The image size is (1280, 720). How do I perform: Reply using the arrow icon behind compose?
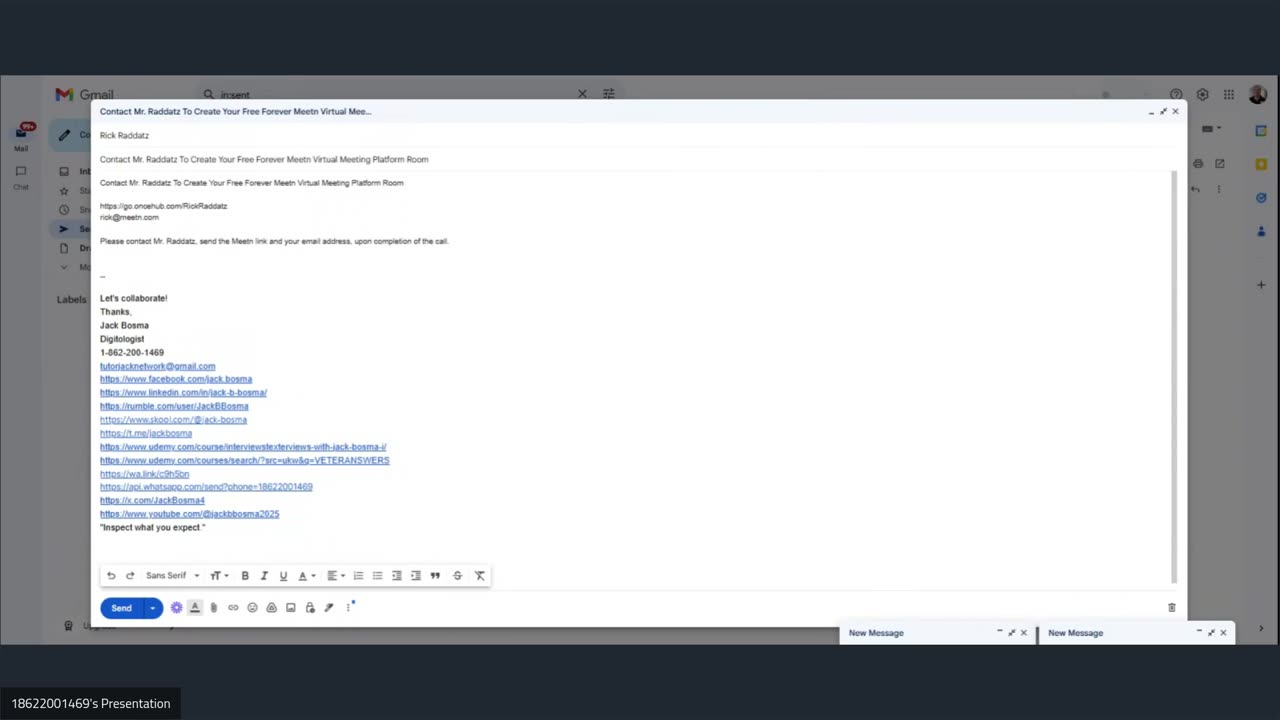1195,189
